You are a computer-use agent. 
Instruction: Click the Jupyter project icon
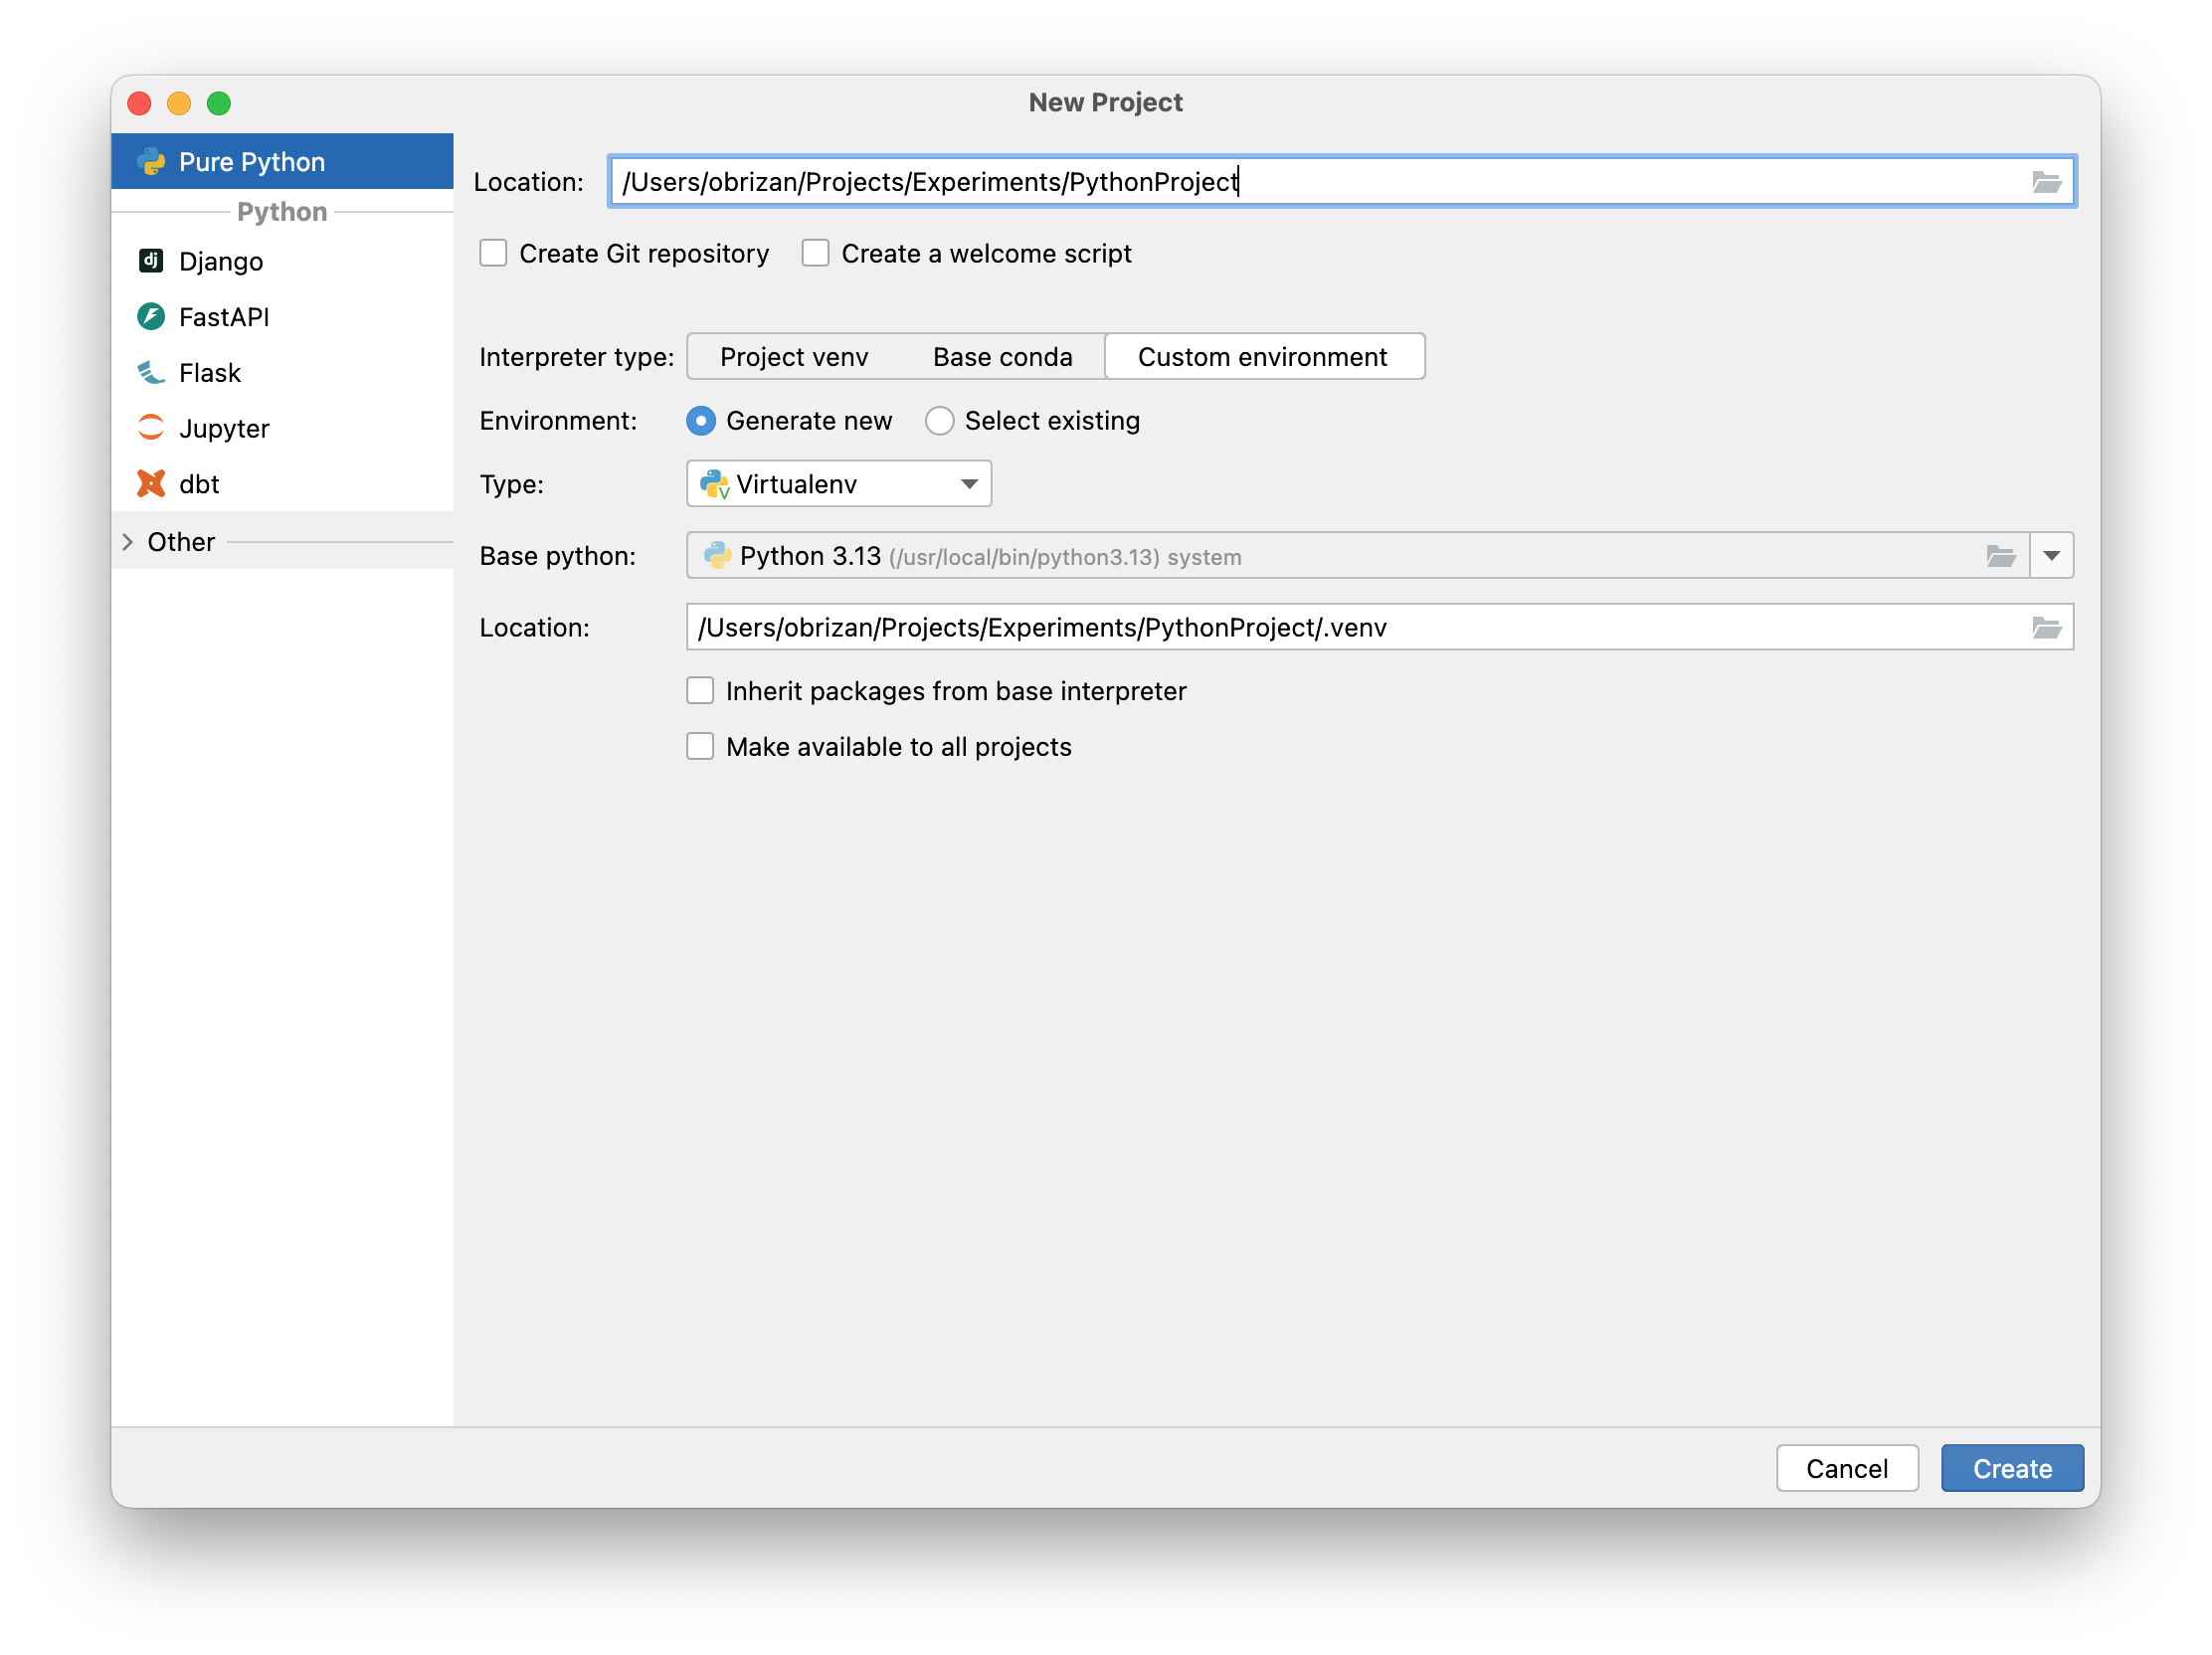(x=151, y=428)
